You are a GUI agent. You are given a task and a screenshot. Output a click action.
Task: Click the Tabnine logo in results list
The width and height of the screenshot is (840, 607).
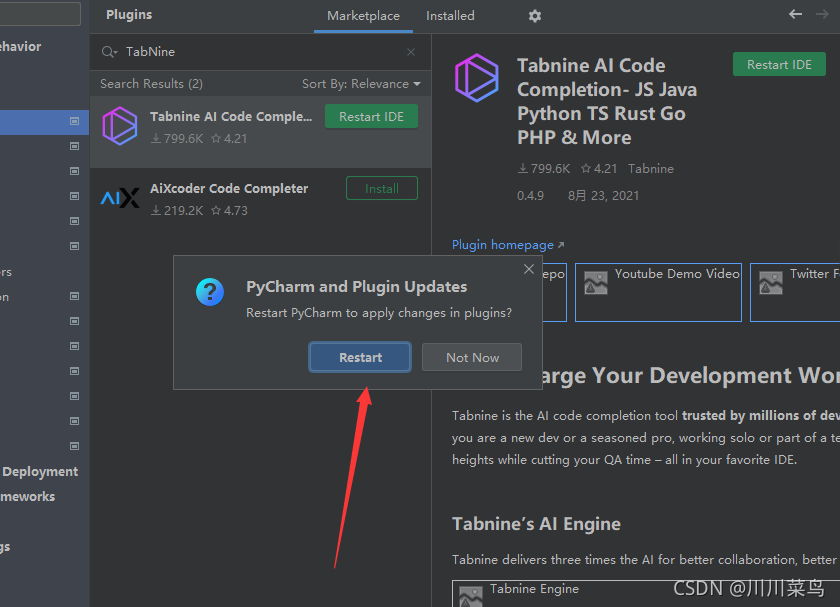120,126
